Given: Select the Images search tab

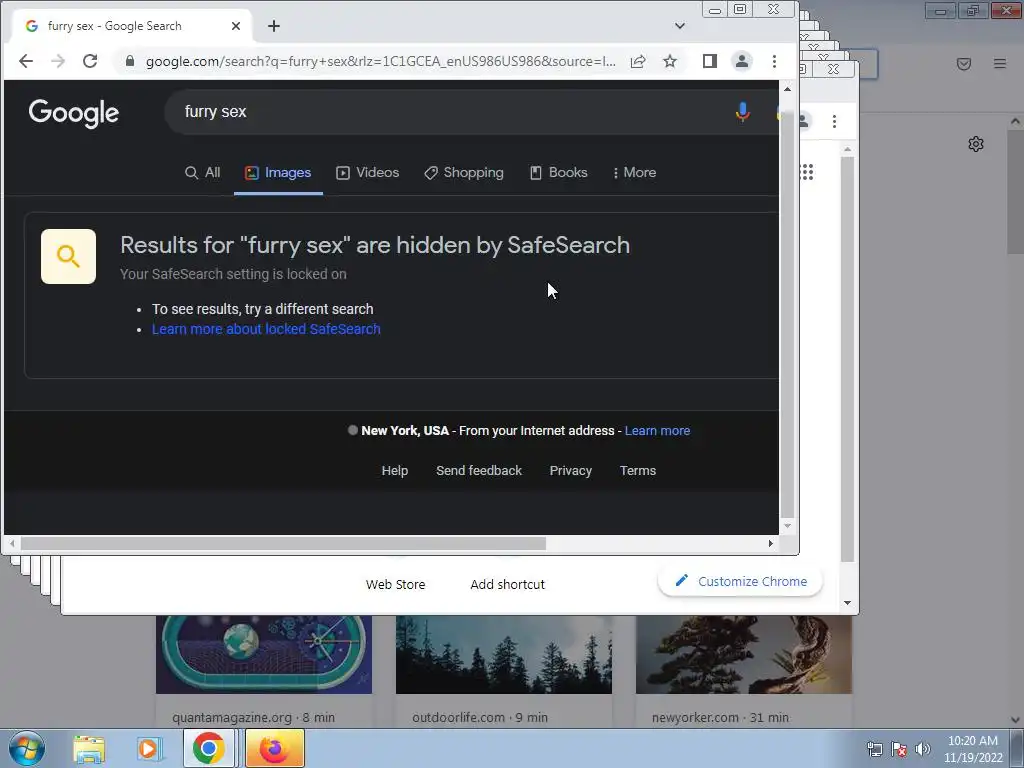Looking at the screenshot, I should pos(278,172).
